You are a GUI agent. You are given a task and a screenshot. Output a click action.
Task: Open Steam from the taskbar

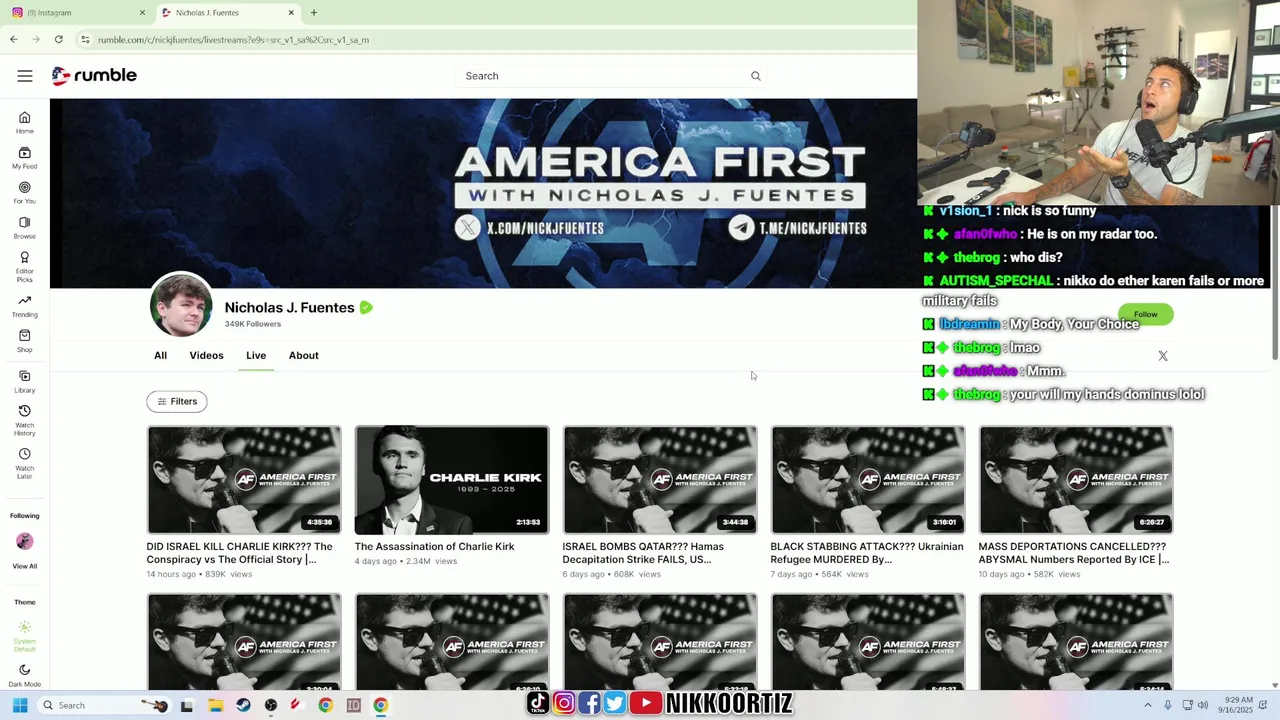coord(243,705)
